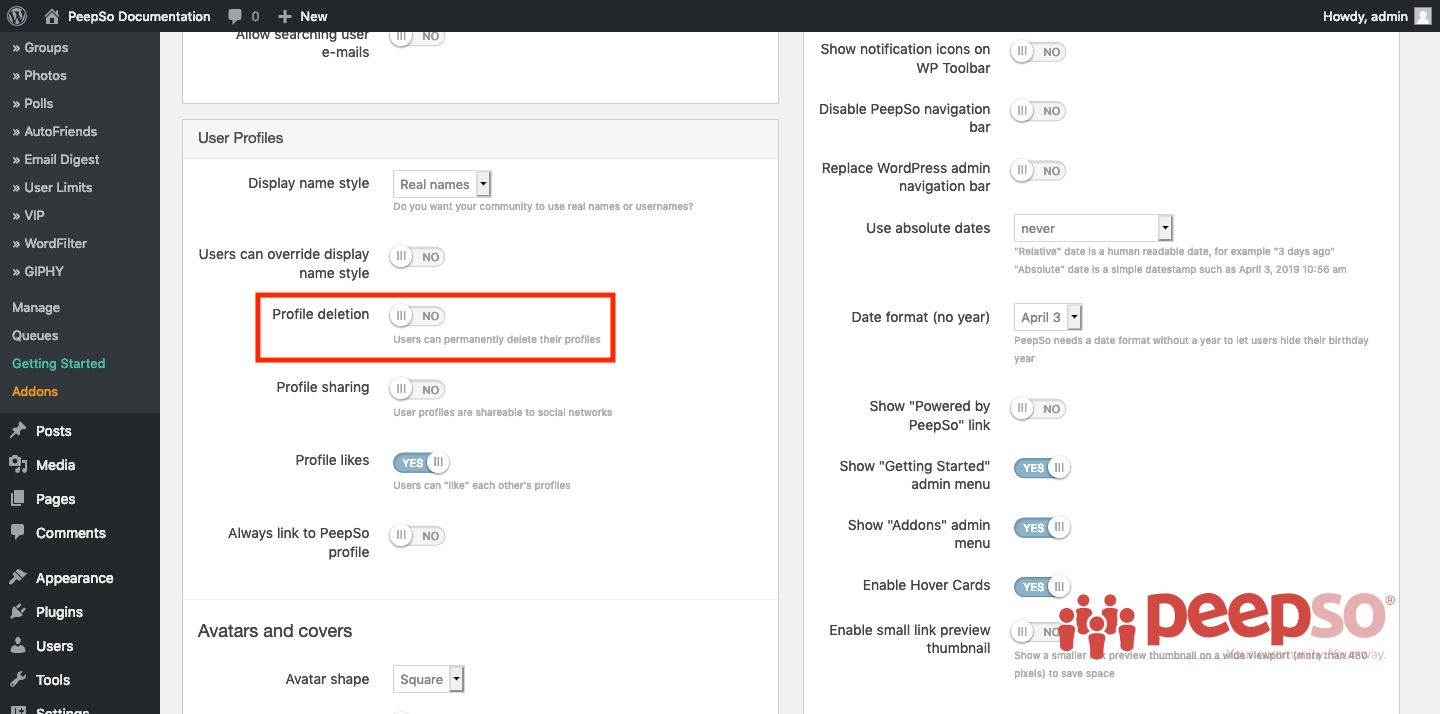Screen dimensions: 1440x714
Task: Open the WordPress logo menu
Action: 17,16
